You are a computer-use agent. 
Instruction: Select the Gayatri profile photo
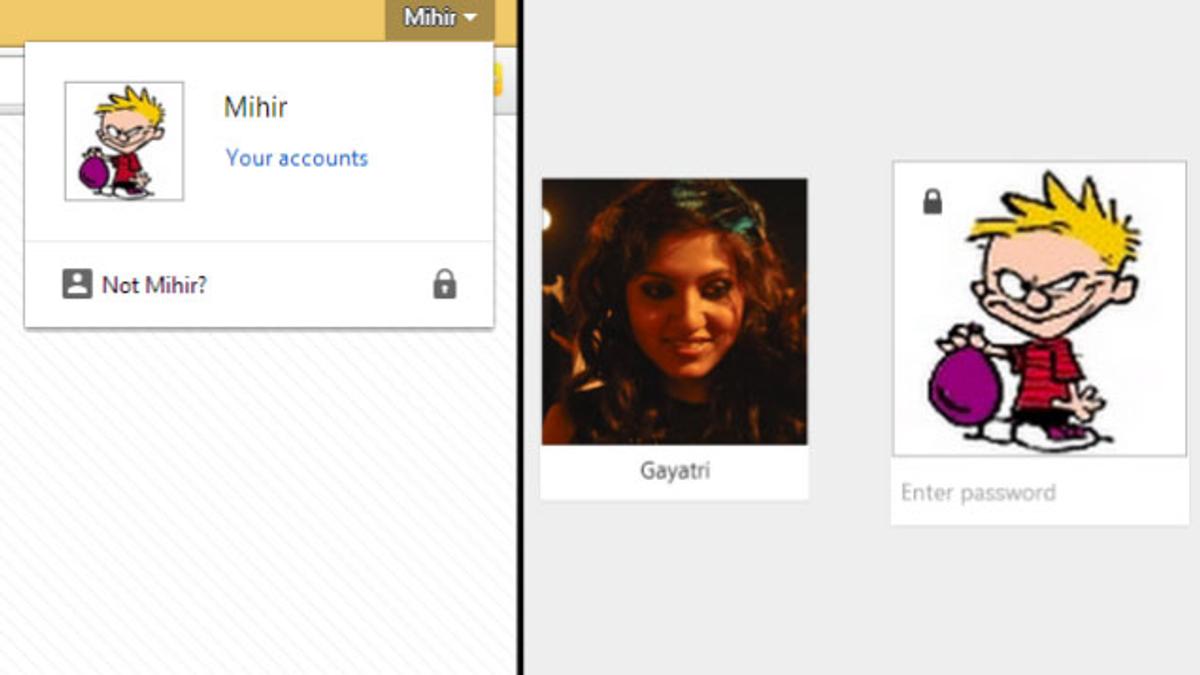click(x=674, y=311)
